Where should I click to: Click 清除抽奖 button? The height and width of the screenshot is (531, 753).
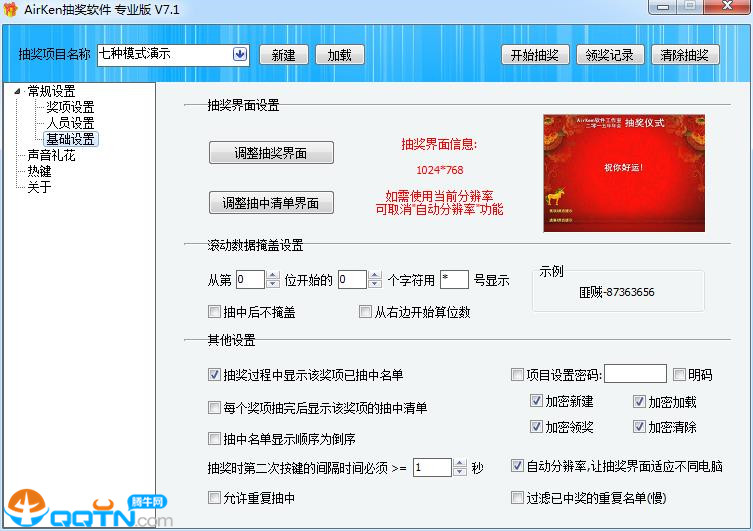click(x=685, y=55)
